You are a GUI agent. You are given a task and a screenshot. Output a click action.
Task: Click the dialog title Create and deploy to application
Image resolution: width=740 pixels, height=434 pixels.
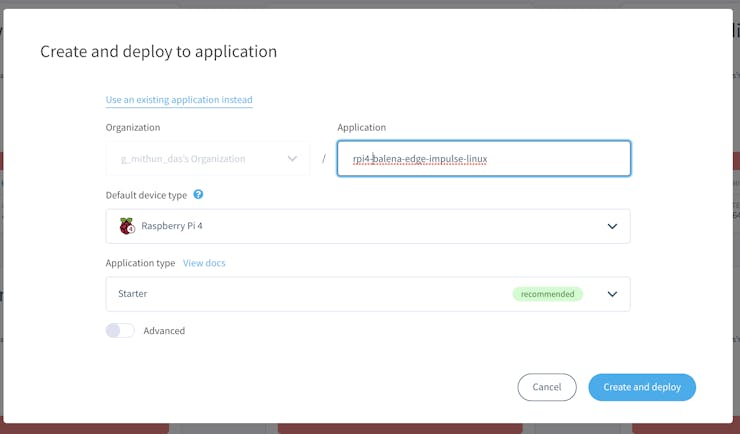(x=158, y=51)
